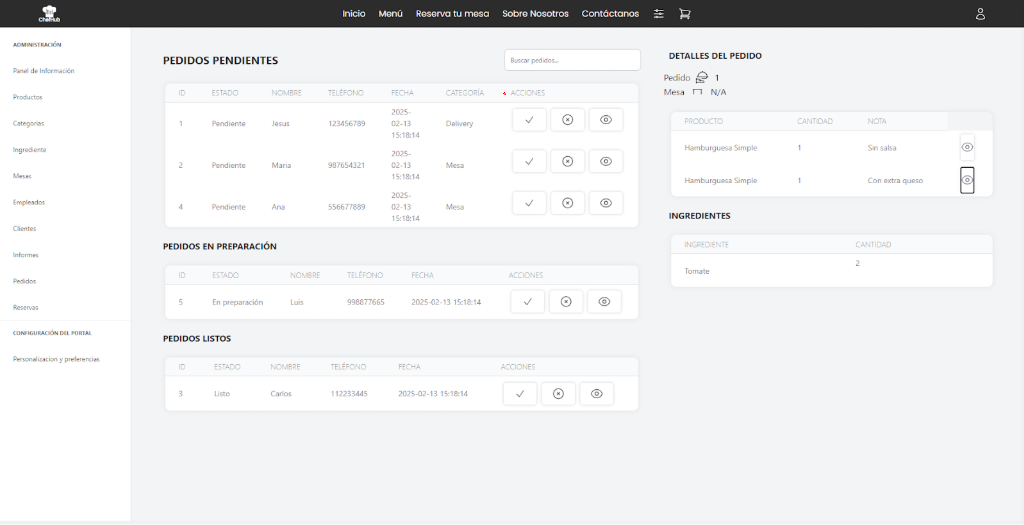1024x525 pixels.
Task: Open Reserva tu mesa page
Action: [x=452, y=14]
